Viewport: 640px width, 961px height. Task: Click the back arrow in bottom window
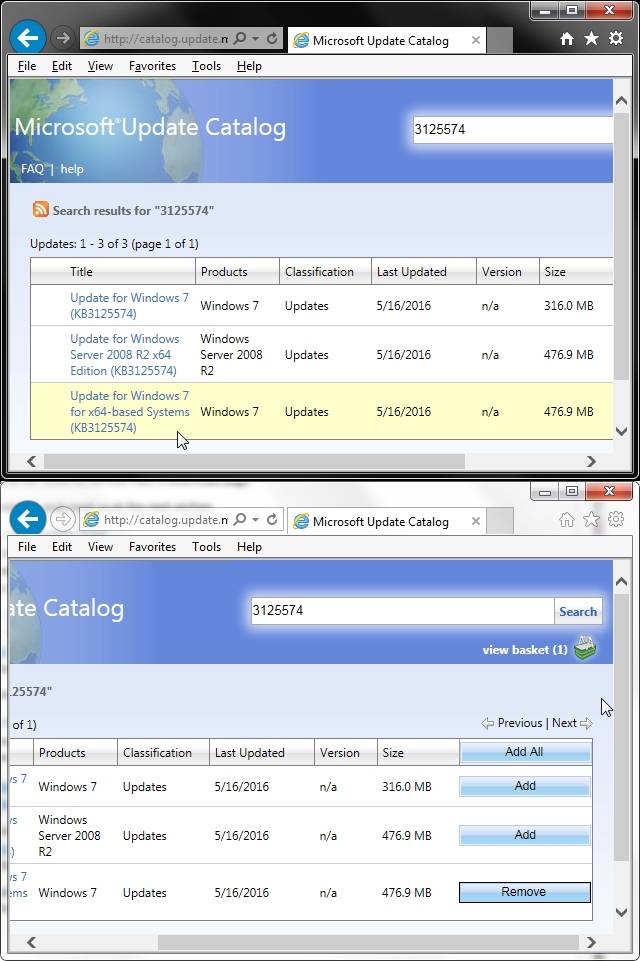coord(28,519)
